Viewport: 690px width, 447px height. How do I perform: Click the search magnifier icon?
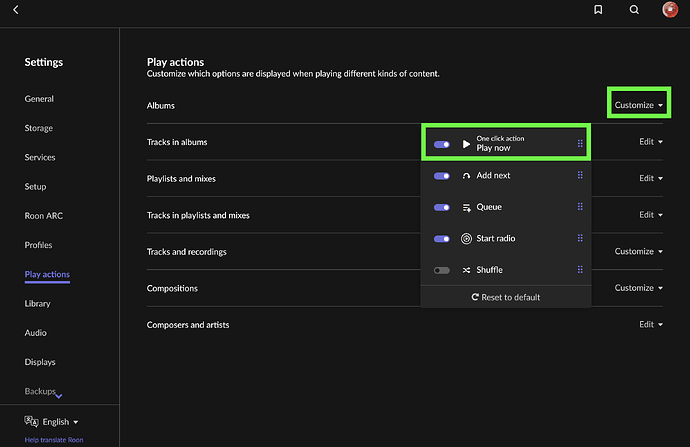click(x=634, y=10)
